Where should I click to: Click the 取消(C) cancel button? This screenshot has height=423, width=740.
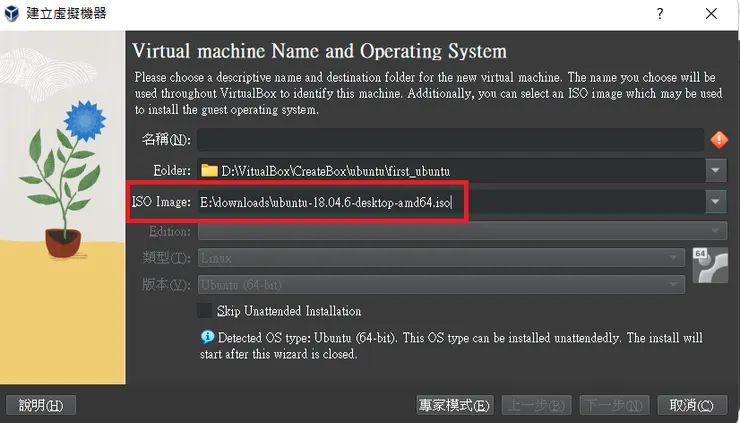(692, 405)
